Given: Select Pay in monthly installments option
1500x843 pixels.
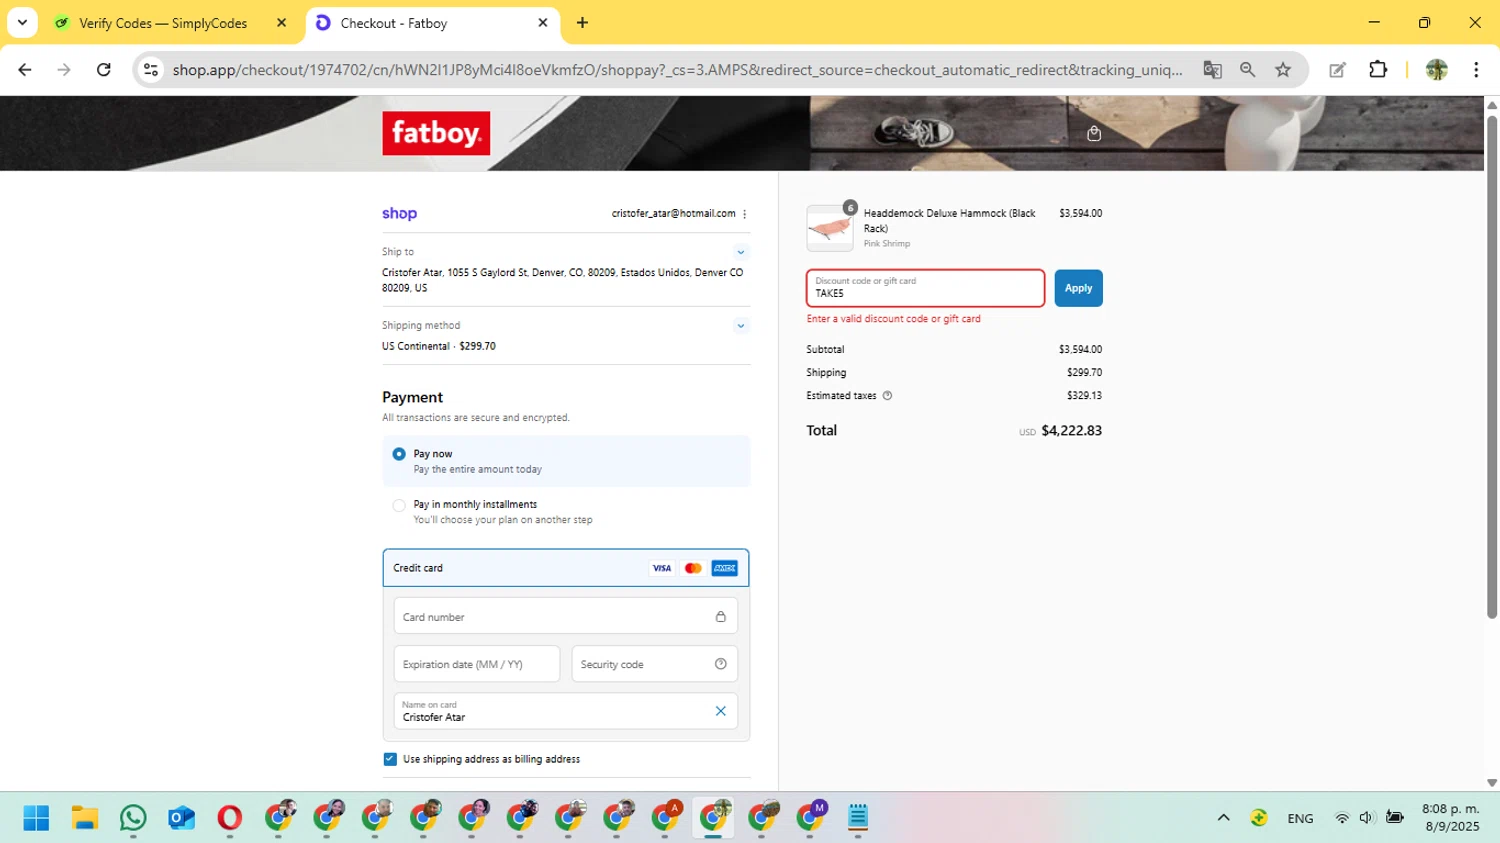Looking at the screenshot, I should (x=399, y=505).
